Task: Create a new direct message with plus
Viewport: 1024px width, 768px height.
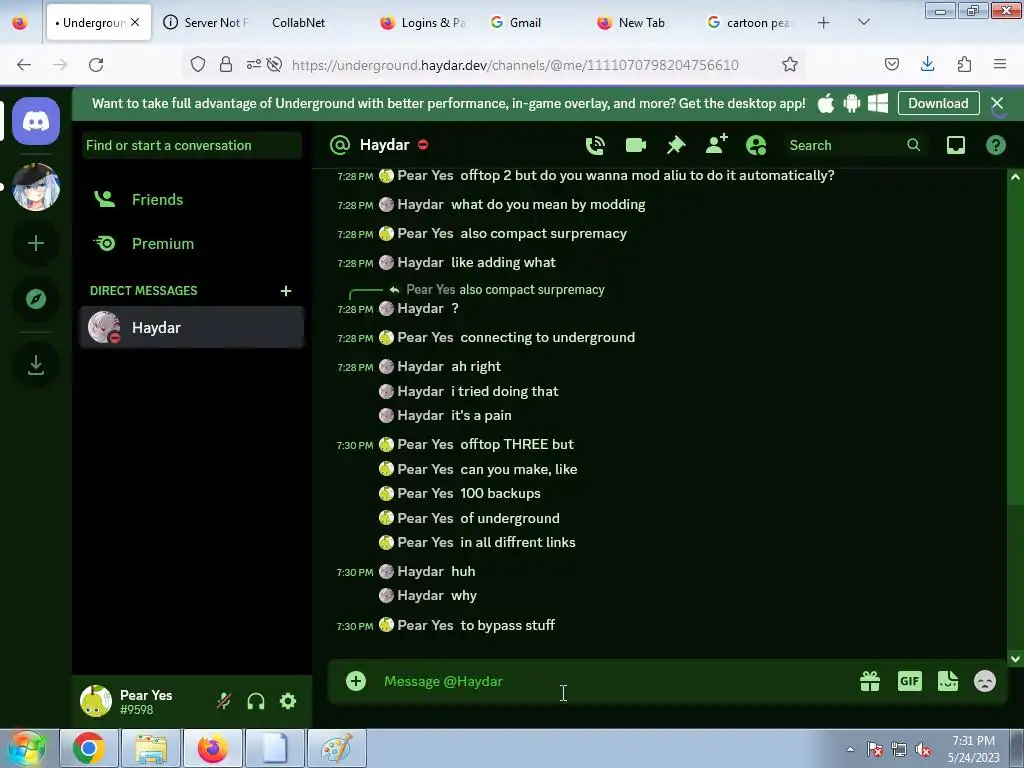Action: [x=285, y=291]
